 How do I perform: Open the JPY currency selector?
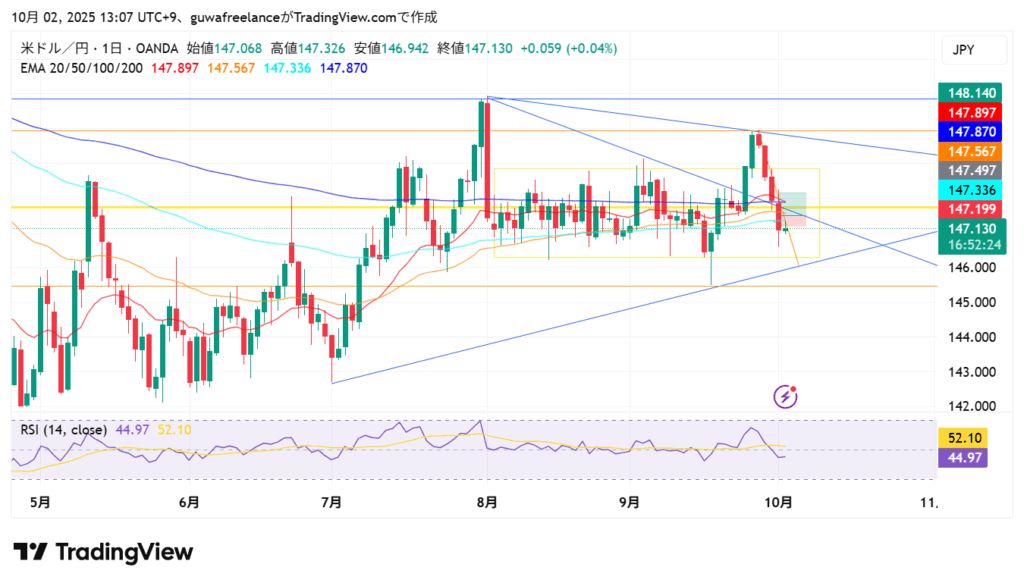pos(964,50)
